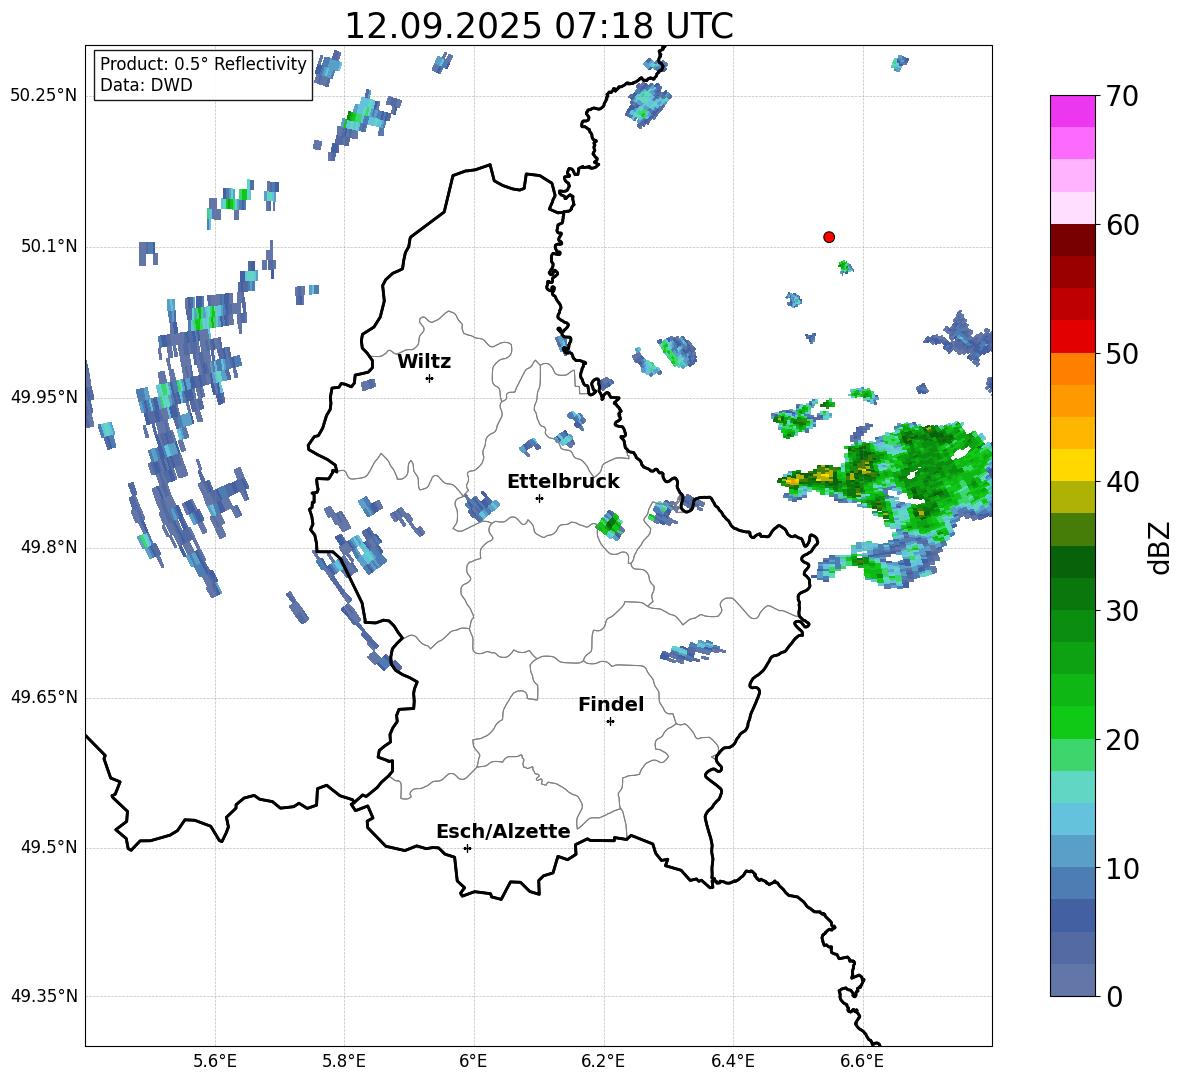The height and width of the screenshot is (1081, 1184).
Task: Click the 50.25°N latitude label
Action: pyautogui.click(x=44, y=96)
